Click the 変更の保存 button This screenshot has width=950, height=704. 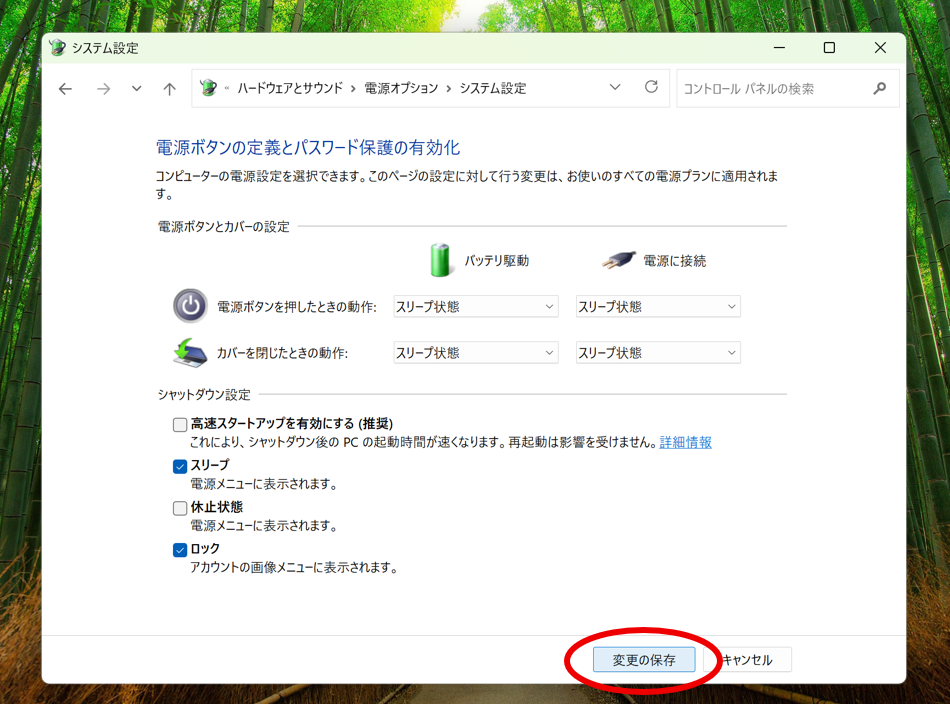[644, 660]
